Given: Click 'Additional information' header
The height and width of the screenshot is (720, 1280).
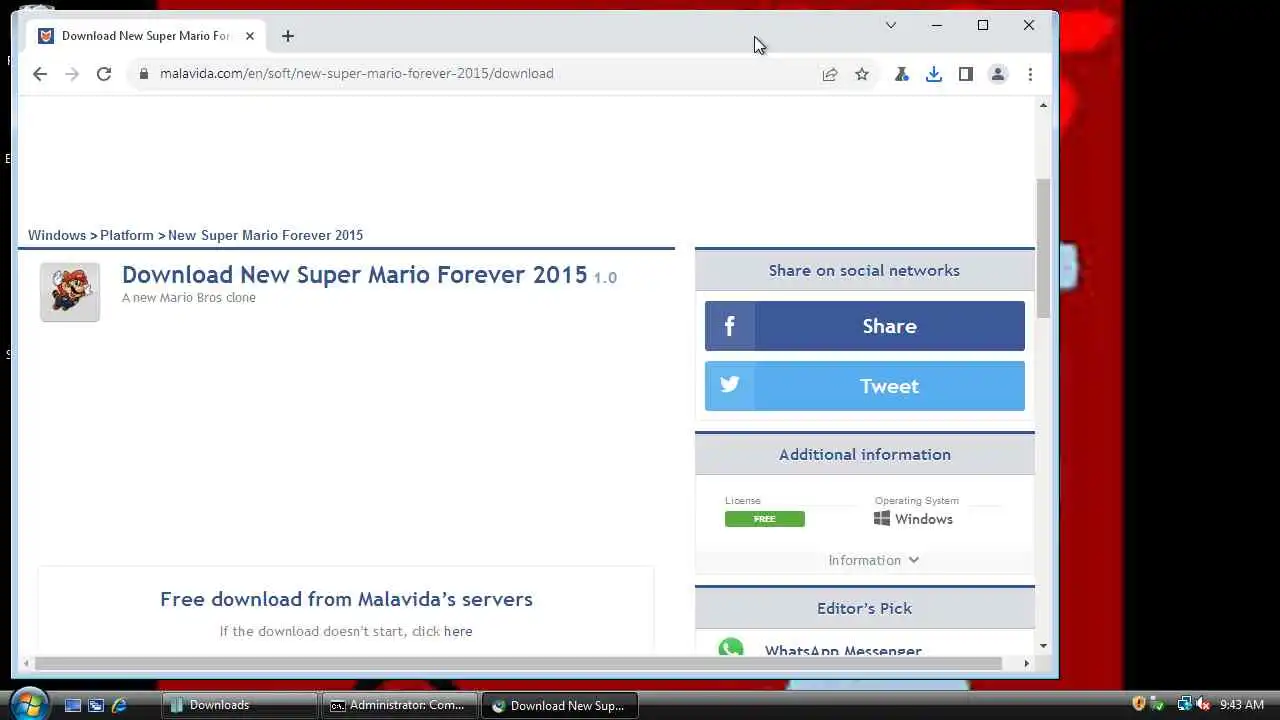Looking at the screenshot, I should click(865, 454).
